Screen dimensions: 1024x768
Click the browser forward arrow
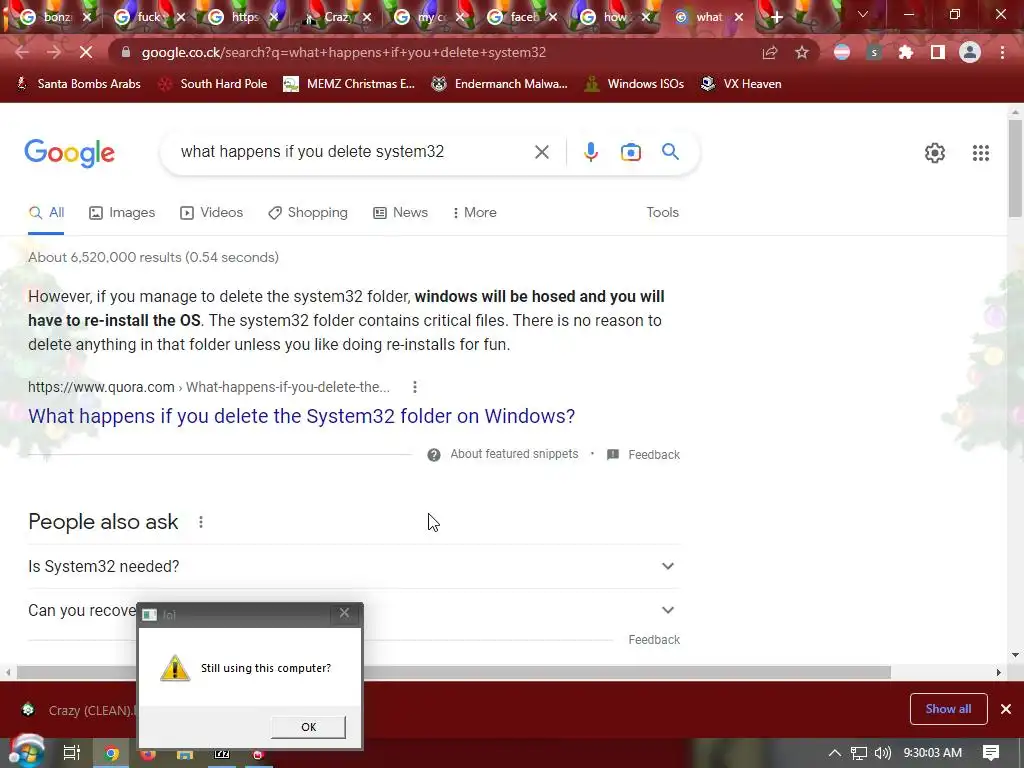click(x=54, y=52)
